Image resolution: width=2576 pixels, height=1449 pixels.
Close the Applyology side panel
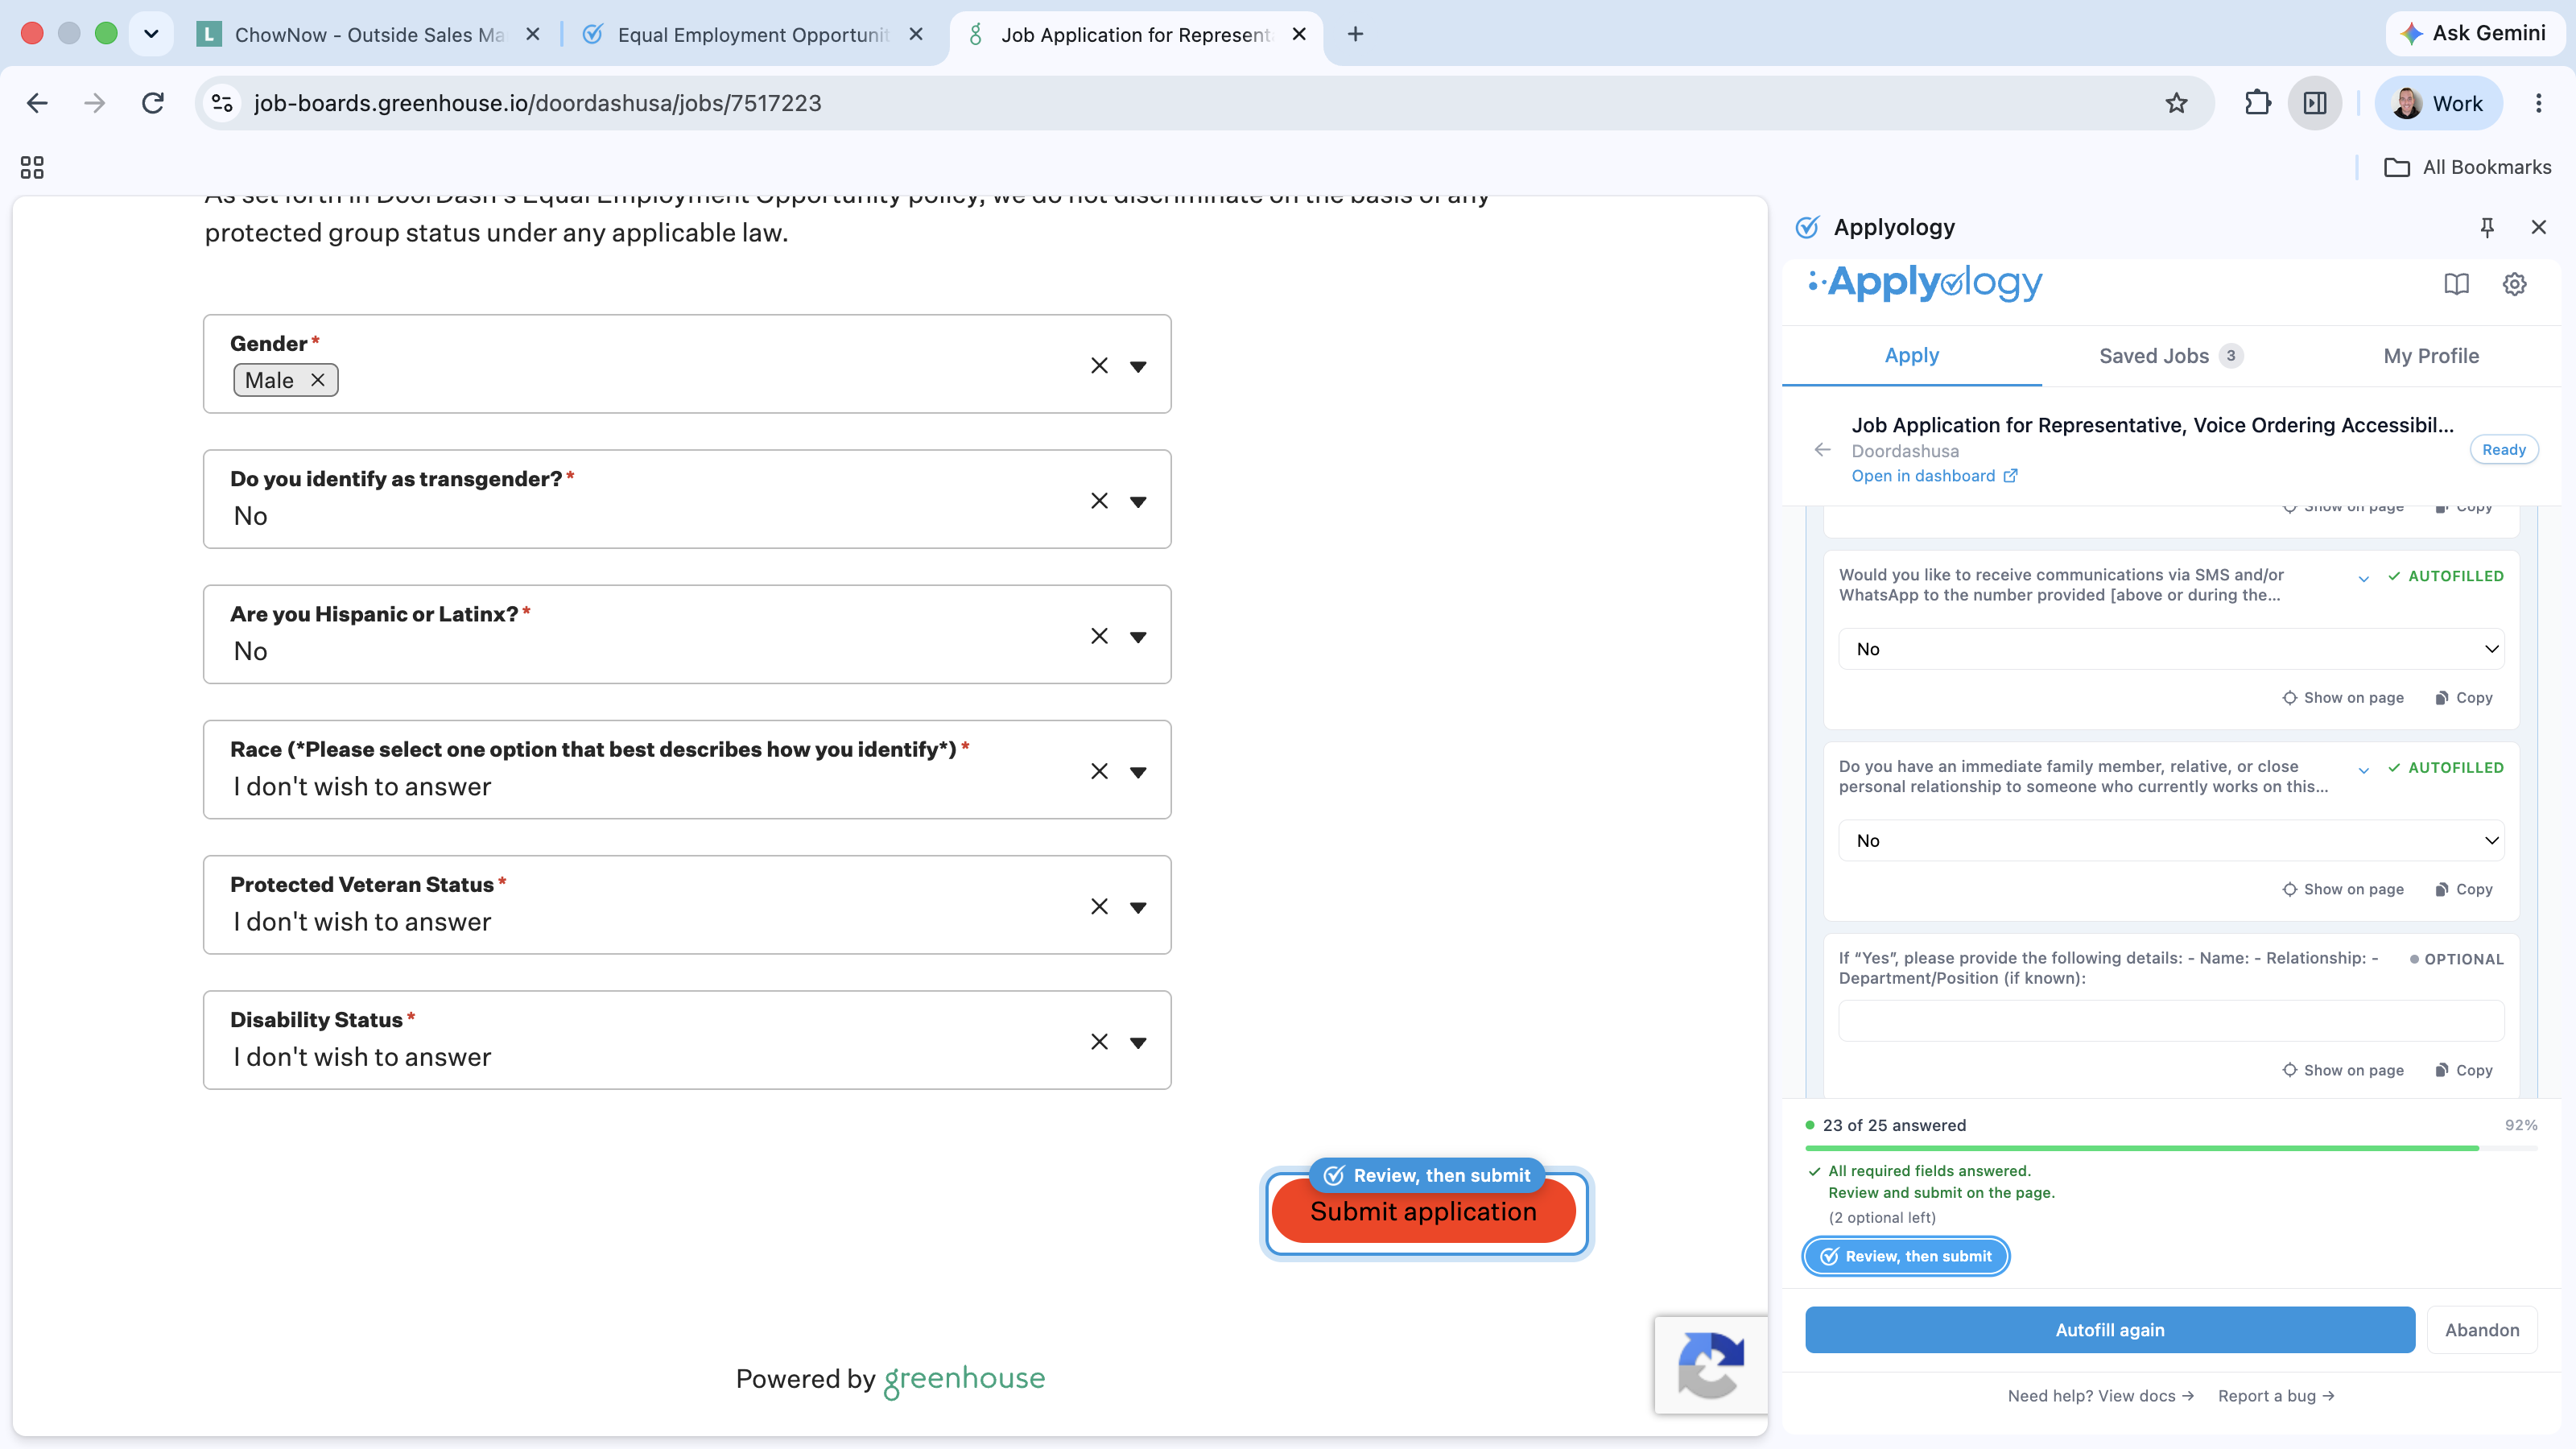tap(2538, 227)
